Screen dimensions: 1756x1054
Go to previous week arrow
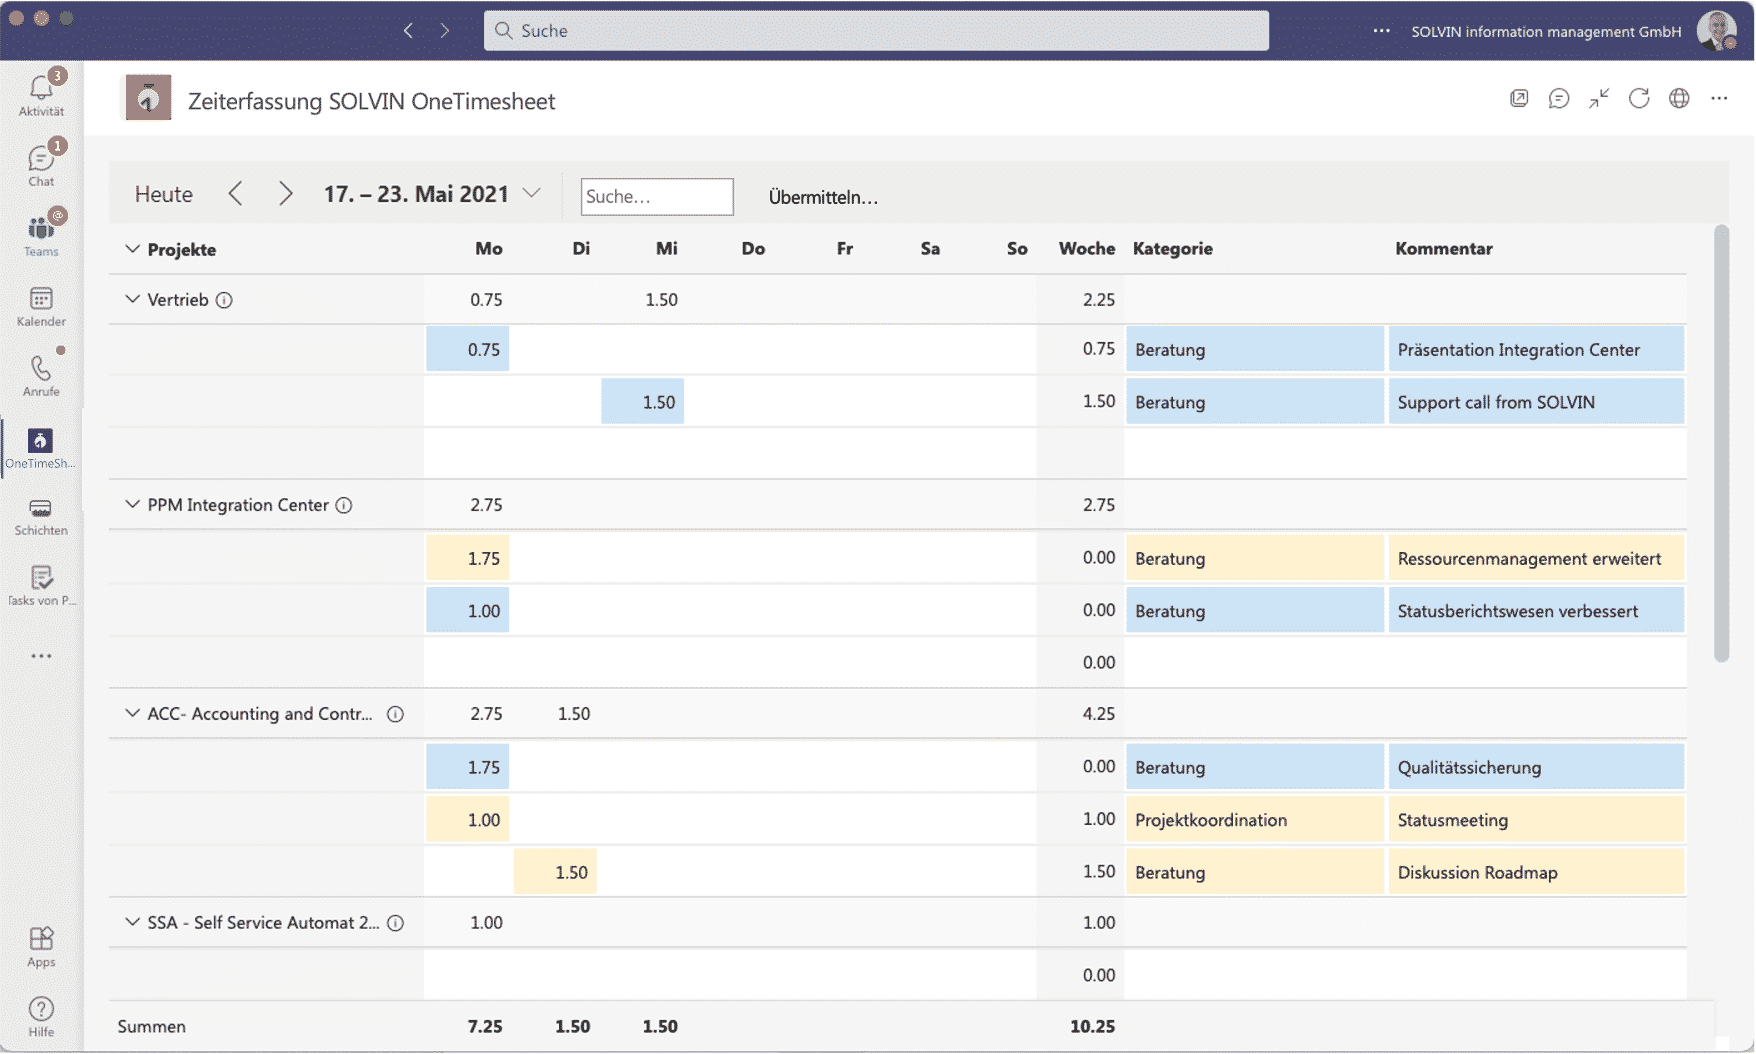click(236, 194)
